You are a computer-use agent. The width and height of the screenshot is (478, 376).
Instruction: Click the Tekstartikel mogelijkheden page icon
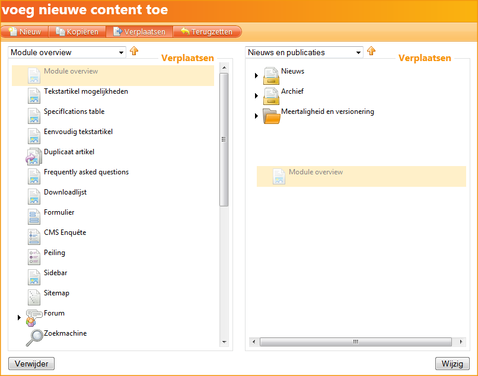[x=34, y=96]
